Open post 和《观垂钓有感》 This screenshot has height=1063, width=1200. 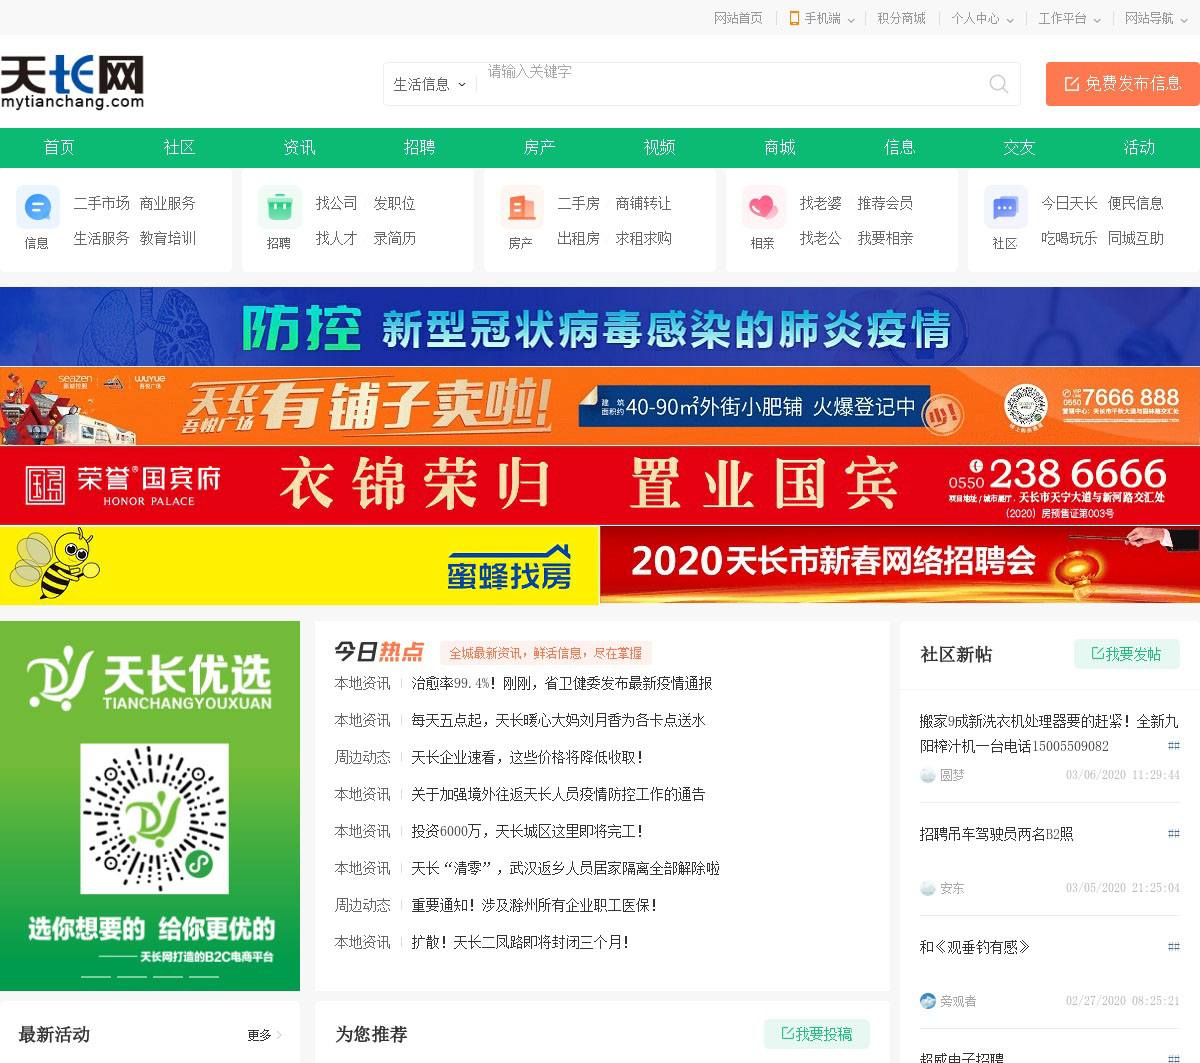tap(975, 947)
